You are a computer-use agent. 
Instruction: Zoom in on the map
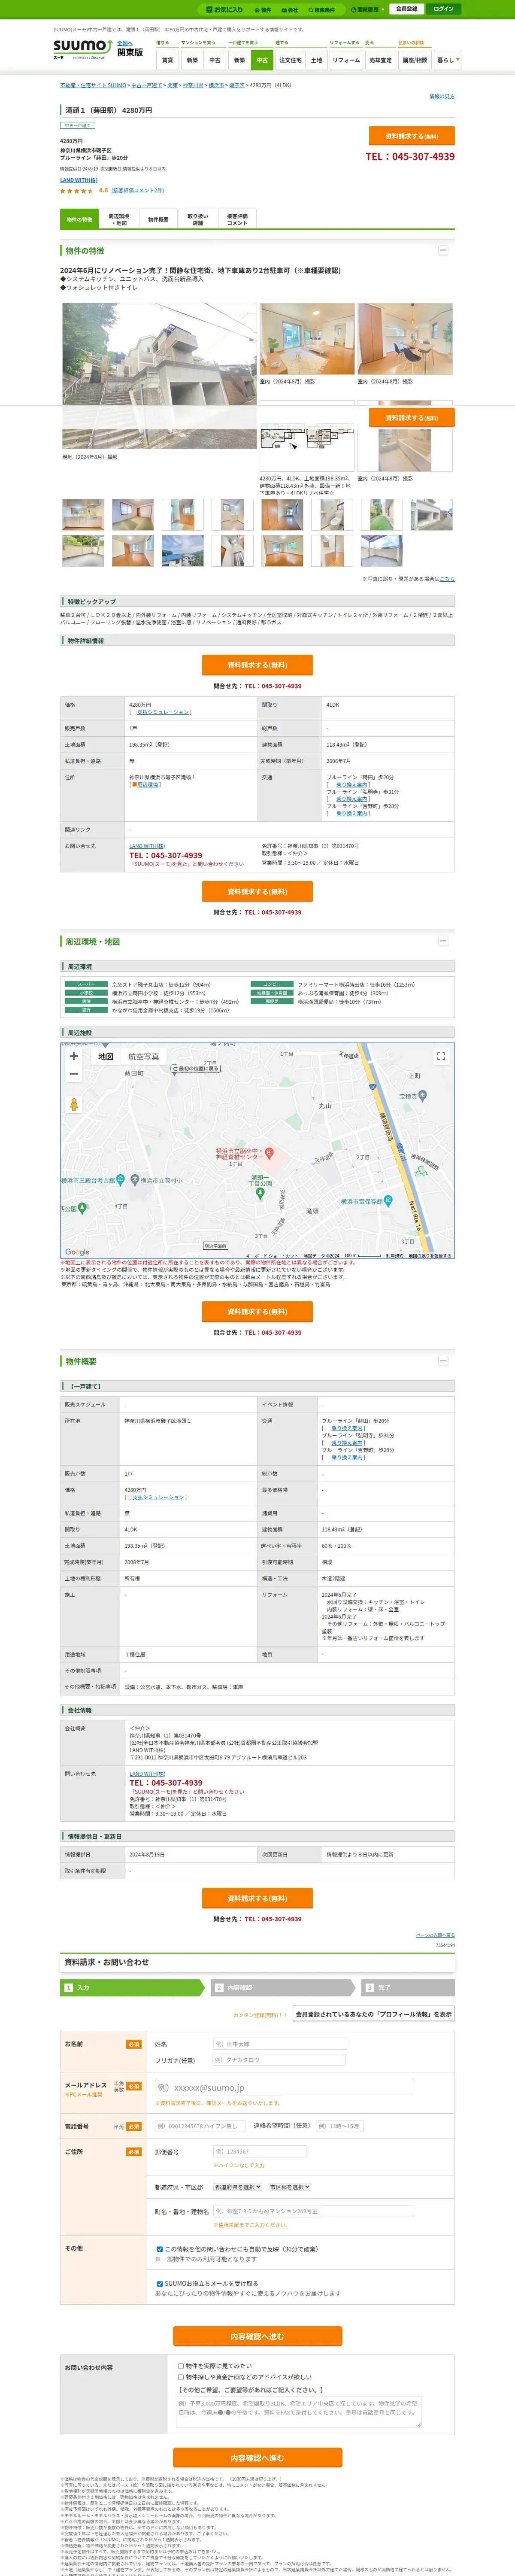(73, 1056)
